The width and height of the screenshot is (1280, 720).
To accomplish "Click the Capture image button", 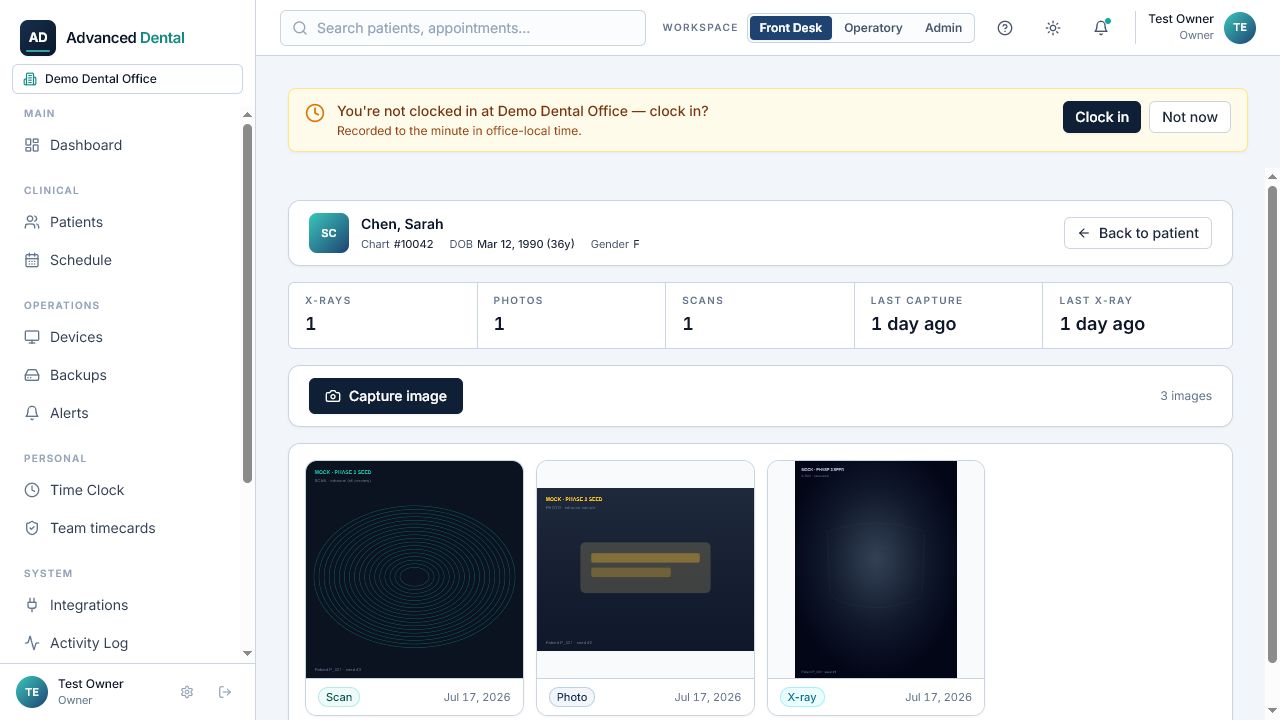I will point(386,396).
